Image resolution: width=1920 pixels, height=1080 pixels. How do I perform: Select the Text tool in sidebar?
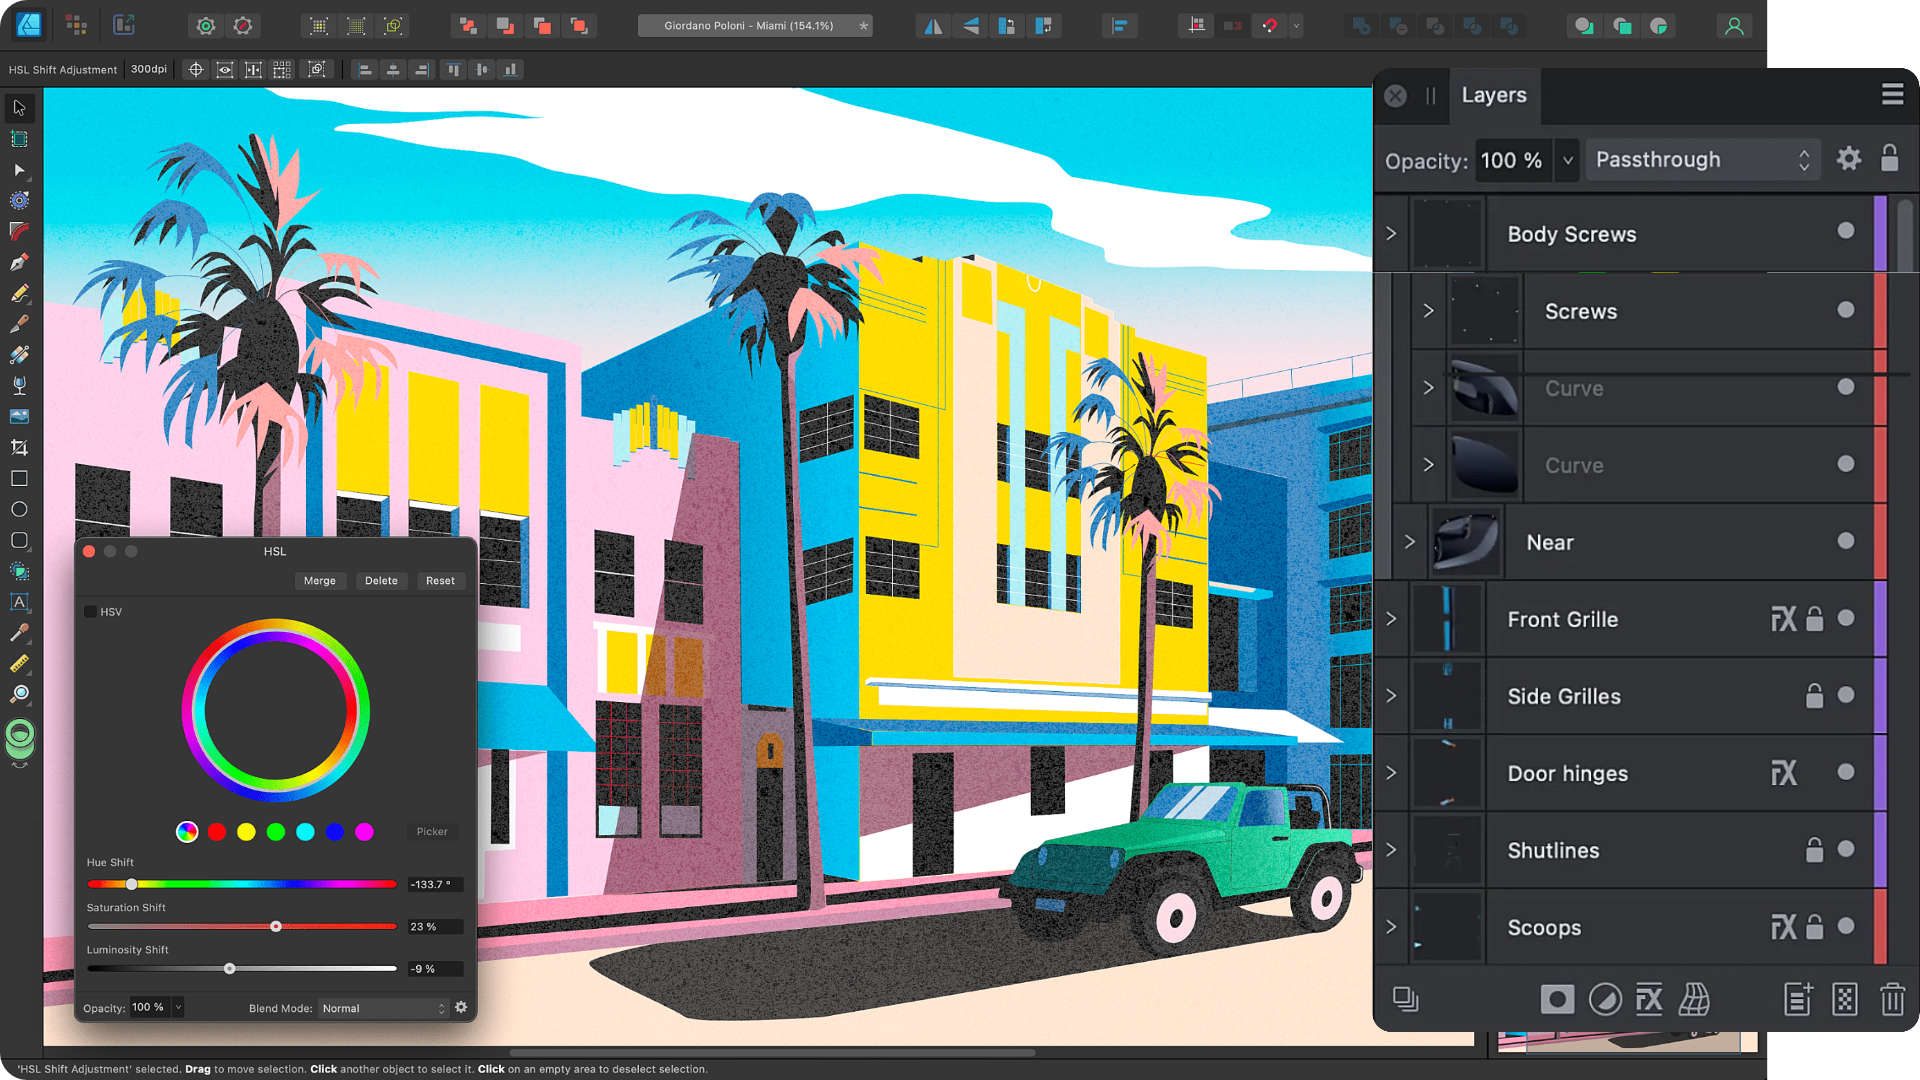17,603
